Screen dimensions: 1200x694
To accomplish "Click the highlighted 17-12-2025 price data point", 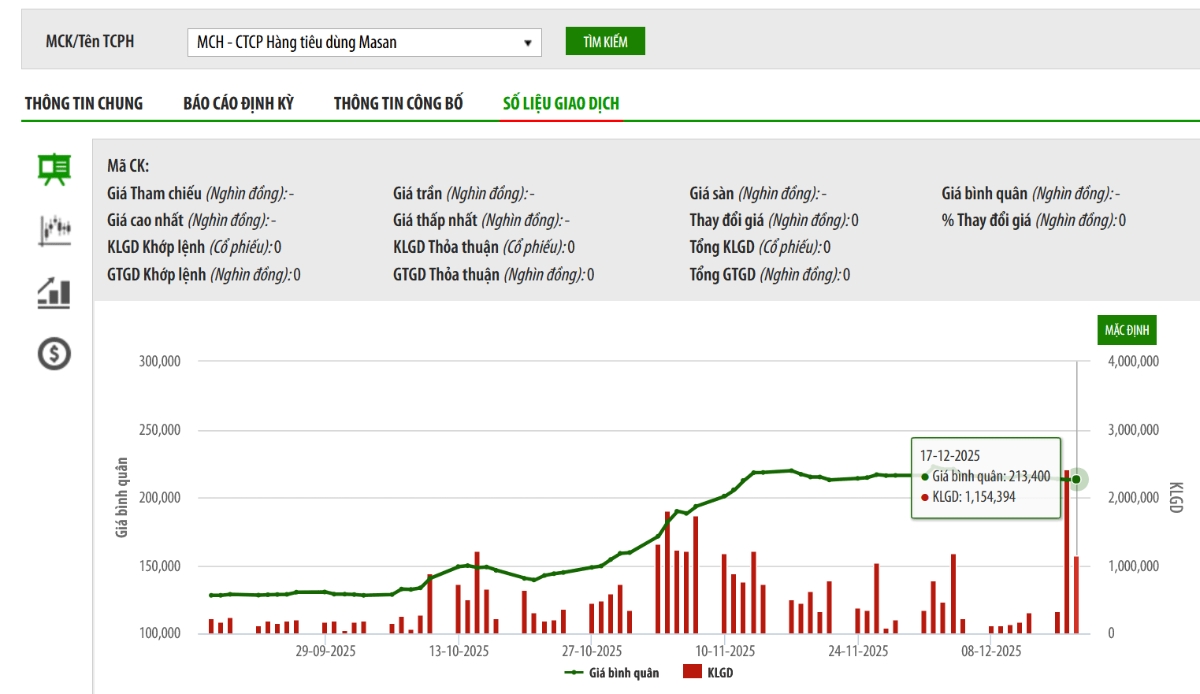I will [1076, 479].
